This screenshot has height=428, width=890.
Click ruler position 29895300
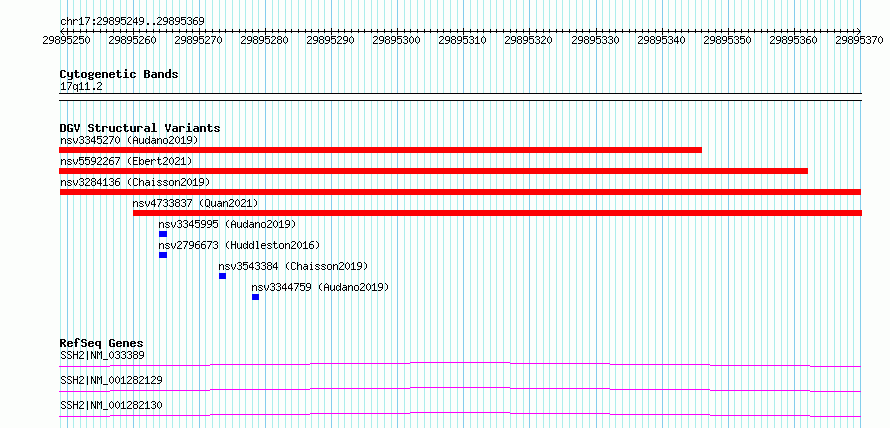point(397,40)
